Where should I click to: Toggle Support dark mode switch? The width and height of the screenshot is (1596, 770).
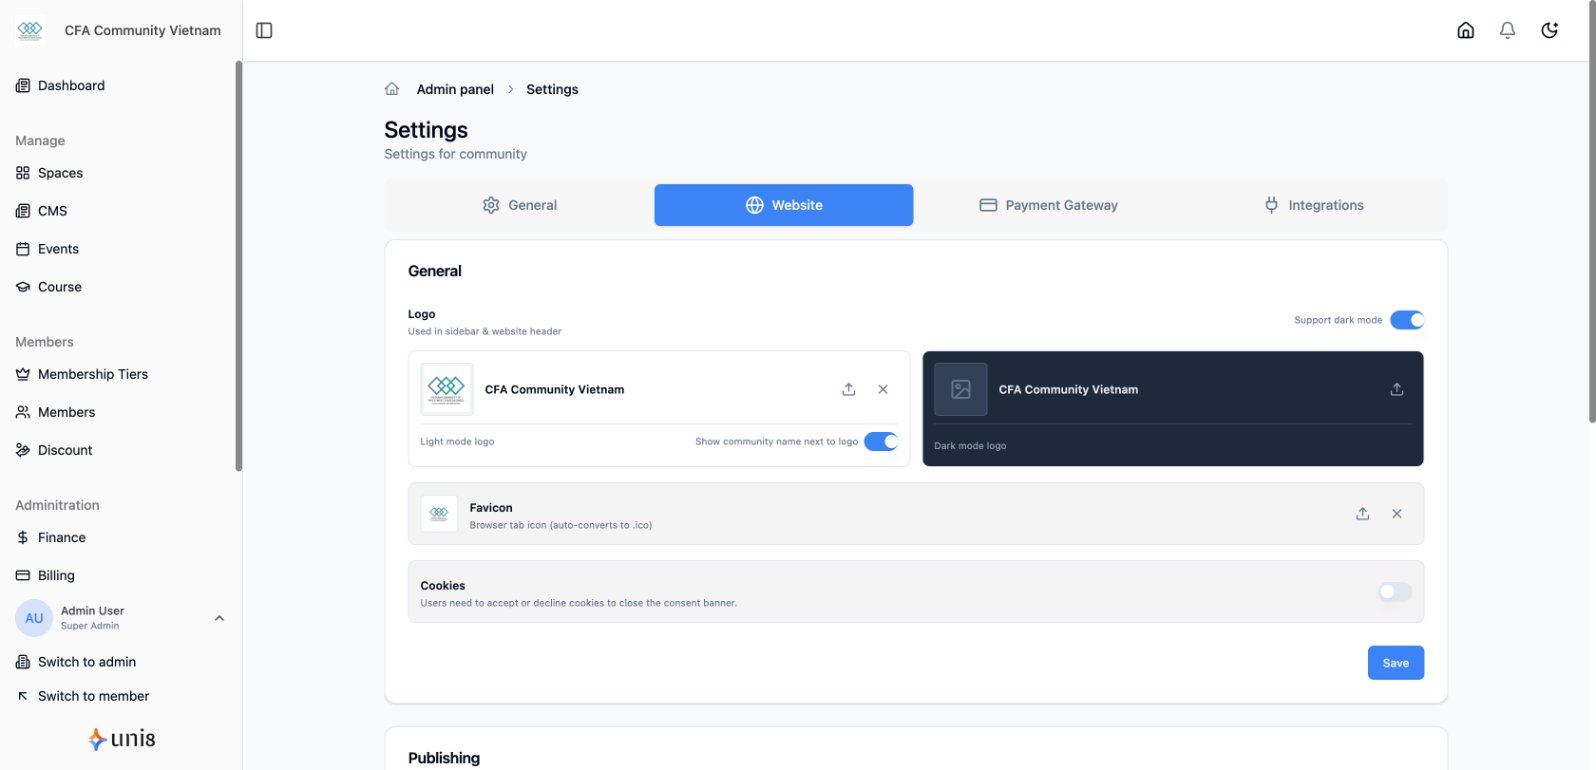(1407, 320)
